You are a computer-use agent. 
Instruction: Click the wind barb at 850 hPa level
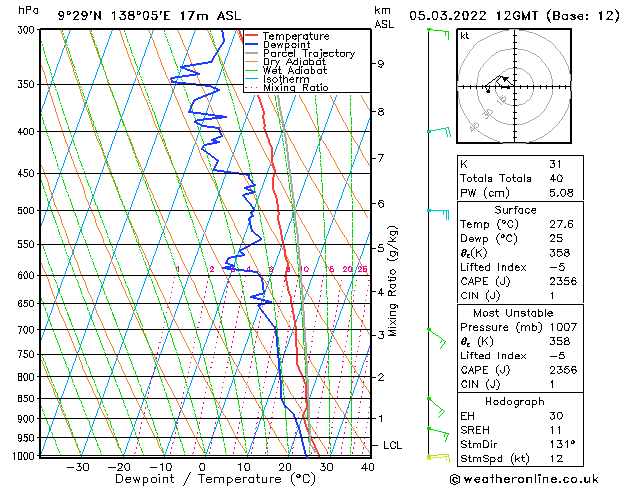click(x=436, y=407)
